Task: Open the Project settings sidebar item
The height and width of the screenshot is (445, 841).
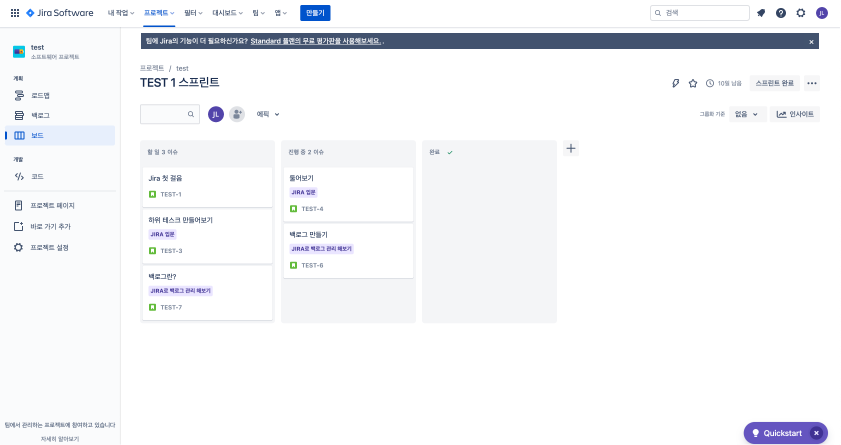Action: point(60,247)
